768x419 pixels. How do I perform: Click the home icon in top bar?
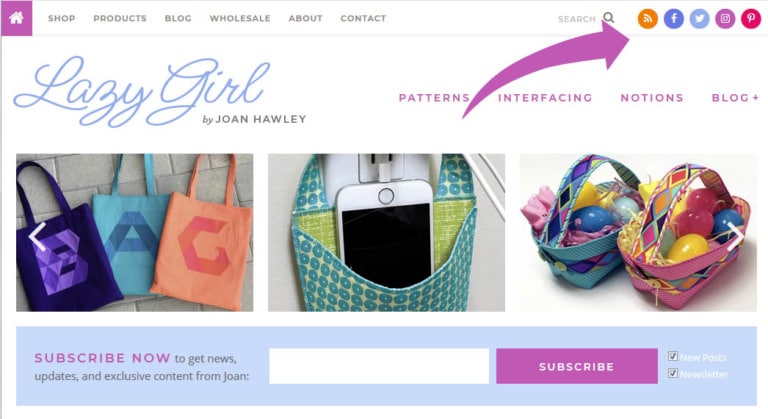coord(17,18)
